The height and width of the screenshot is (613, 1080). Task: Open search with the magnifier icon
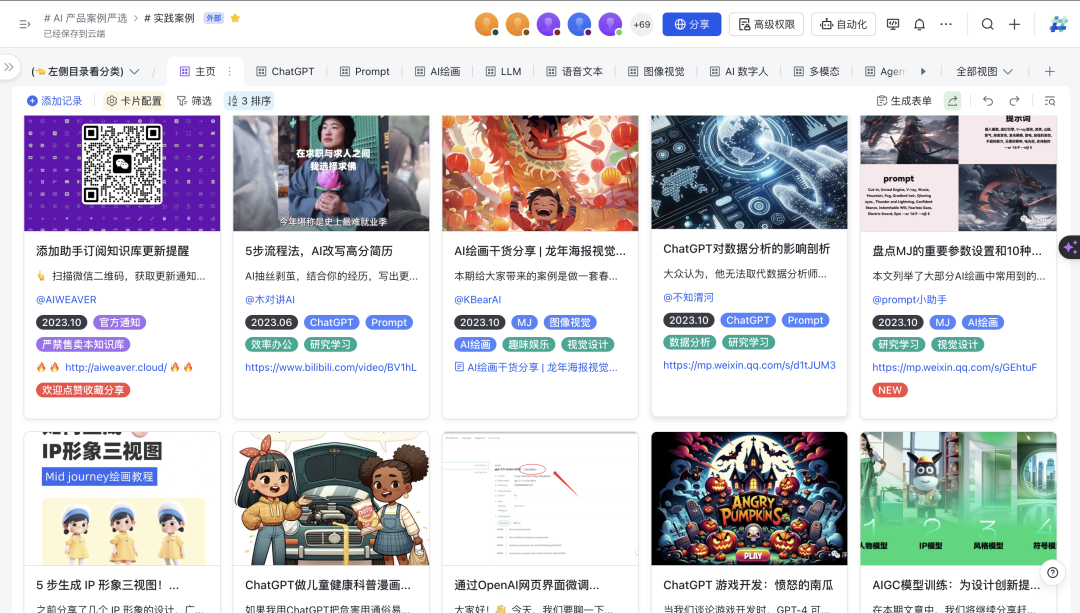click(987, 24)
